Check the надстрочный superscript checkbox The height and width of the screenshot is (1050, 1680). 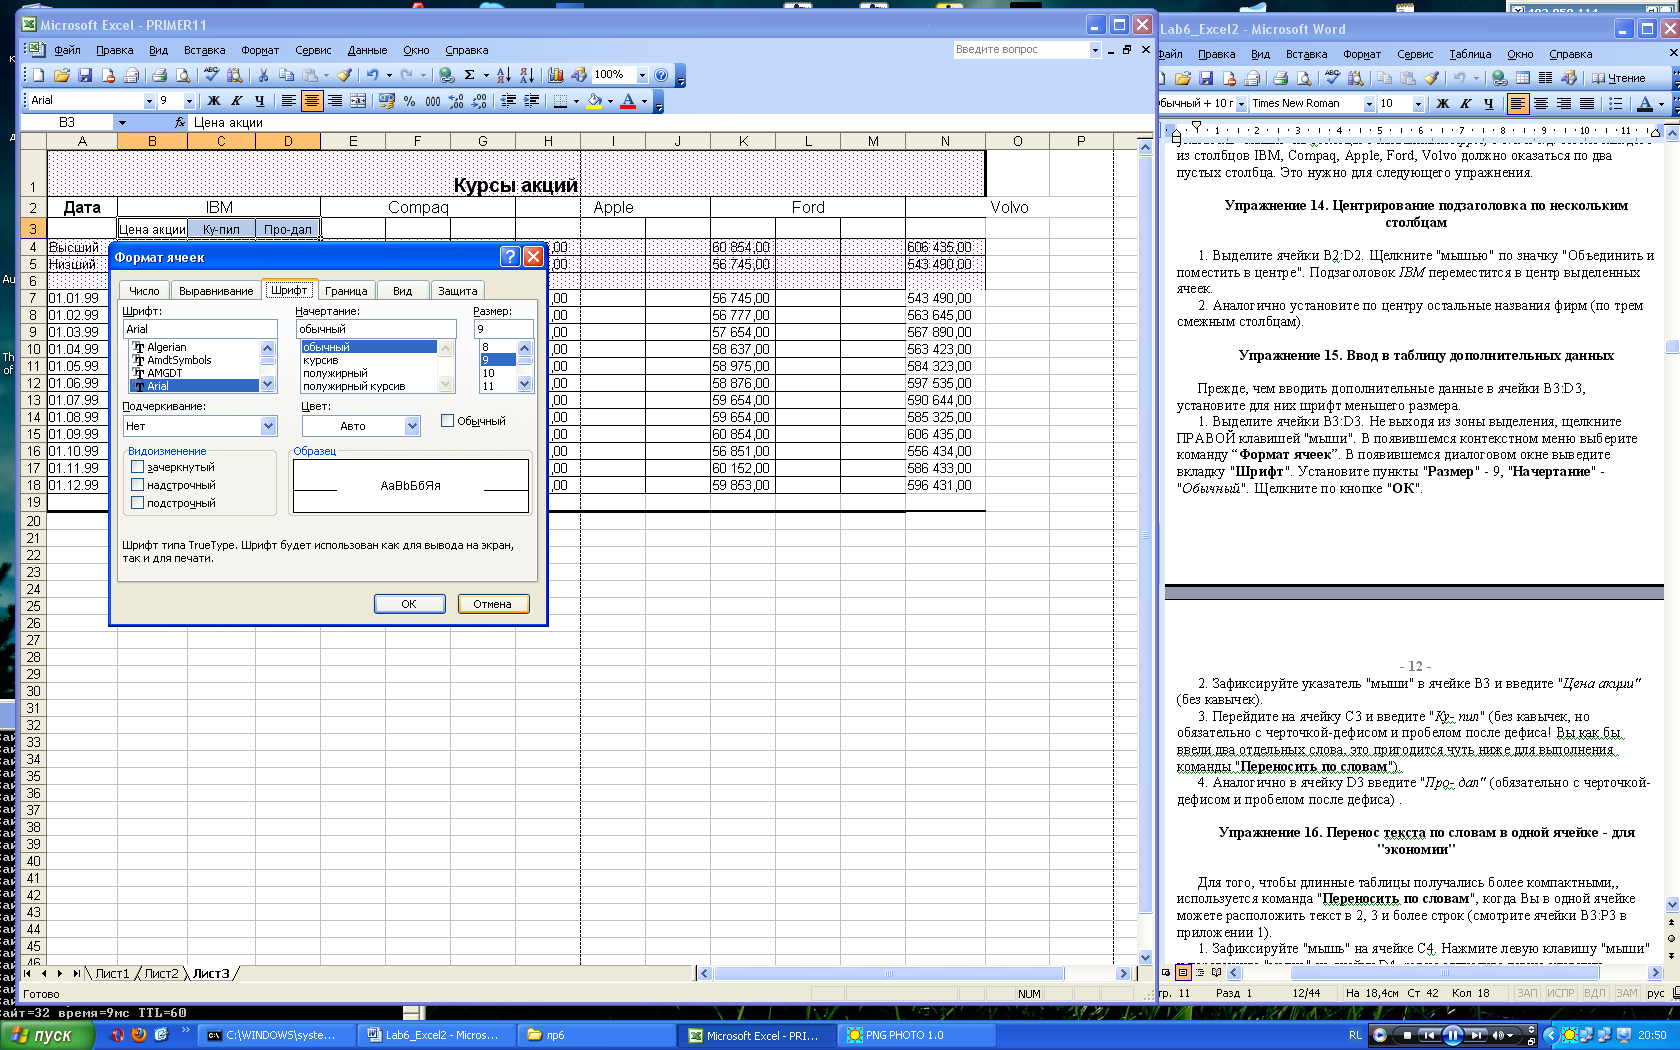(138, 485)
